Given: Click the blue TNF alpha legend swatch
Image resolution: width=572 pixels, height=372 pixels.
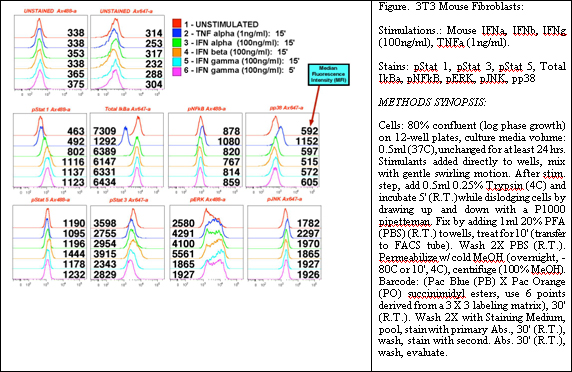Looking at the screenshot, I should (x=177, y=33).
